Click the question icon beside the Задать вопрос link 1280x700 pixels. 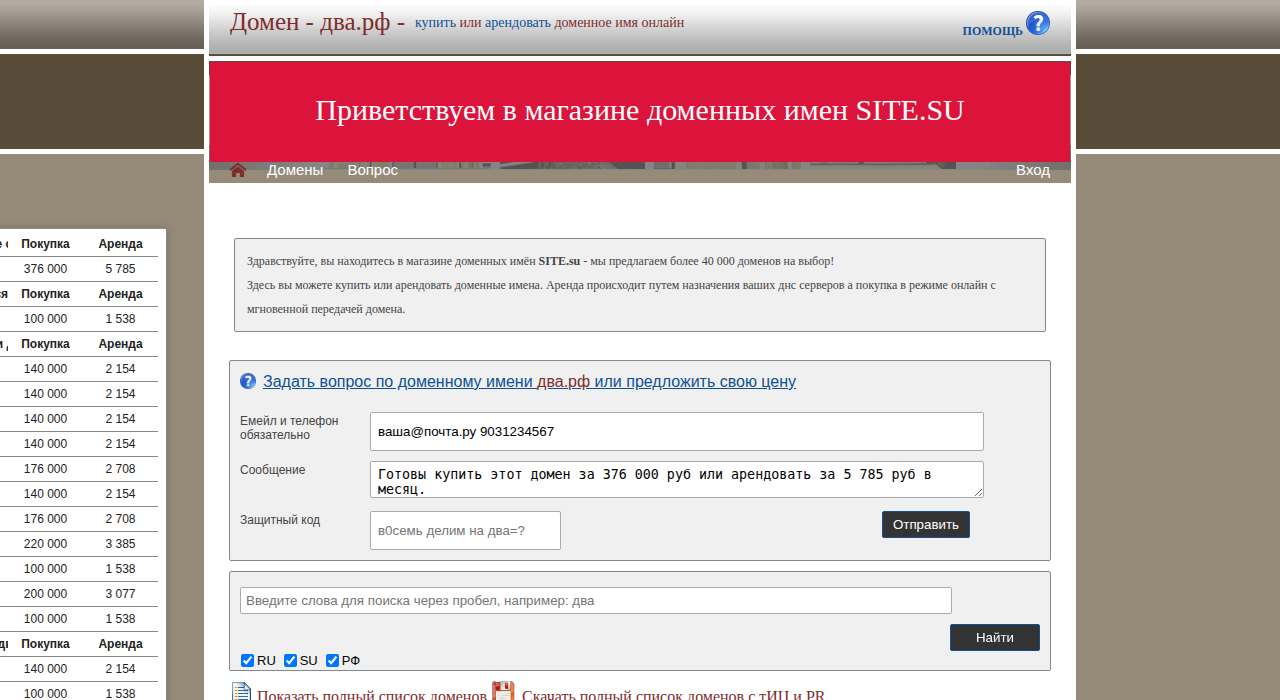[248, 381]
